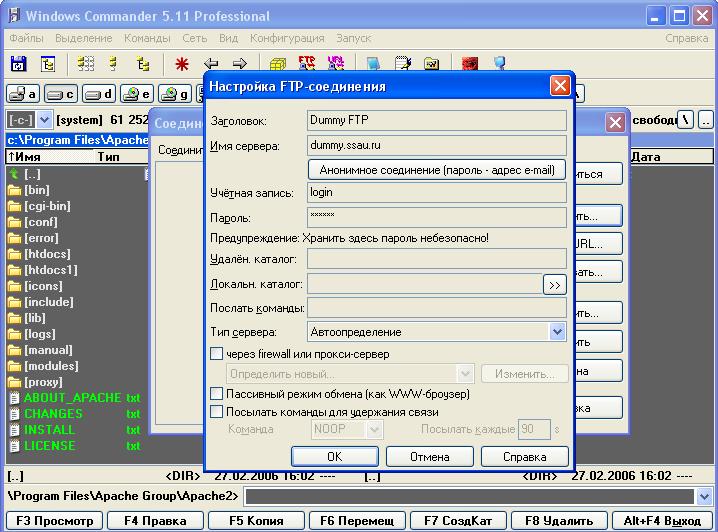Screen dimensions: 718x532
Task: Click the F7 СоздКат button
Action: click(458, 521)
